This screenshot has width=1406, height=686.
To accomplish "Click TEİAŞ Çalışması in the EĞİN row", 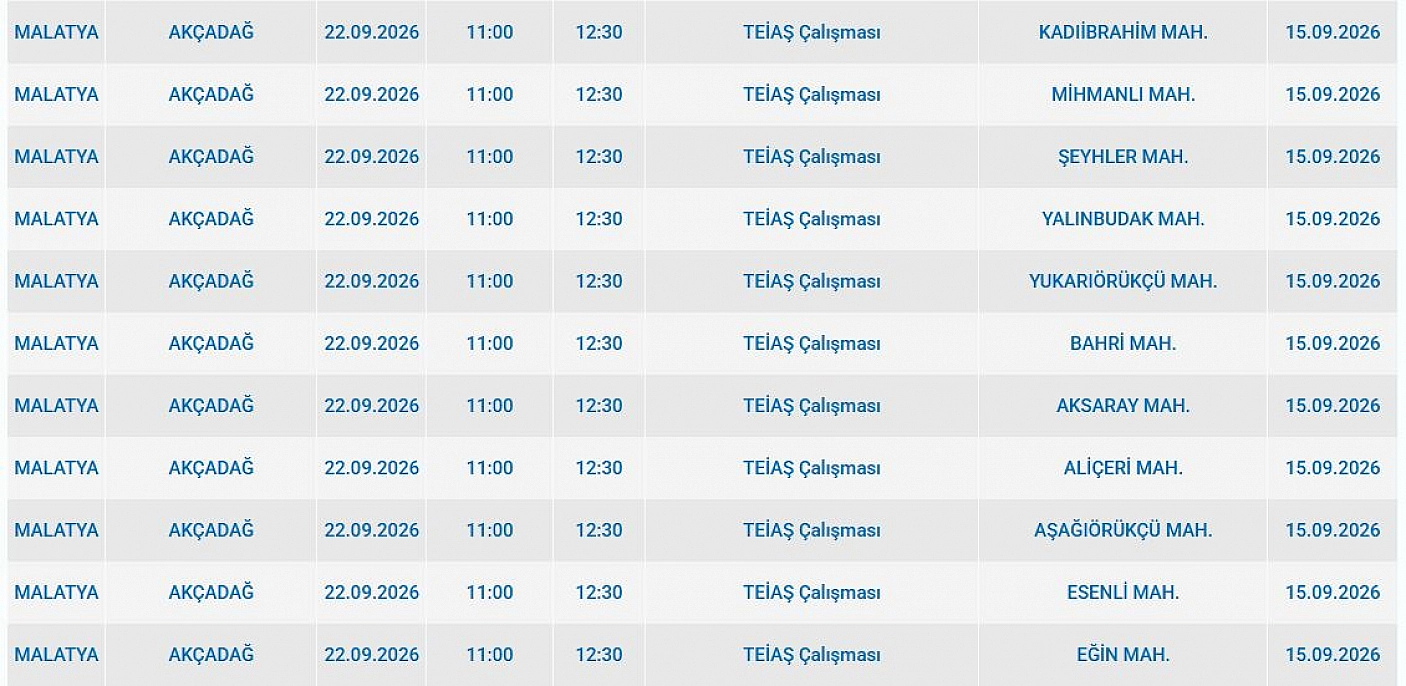I will 811,654.
